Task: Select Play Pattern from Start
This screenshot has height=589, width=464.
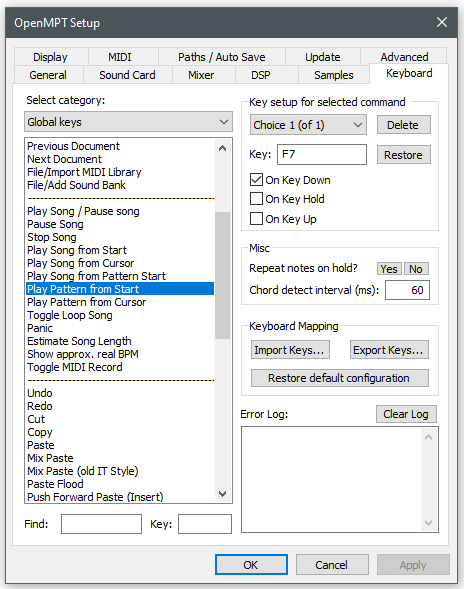Action: click(120, 289)
